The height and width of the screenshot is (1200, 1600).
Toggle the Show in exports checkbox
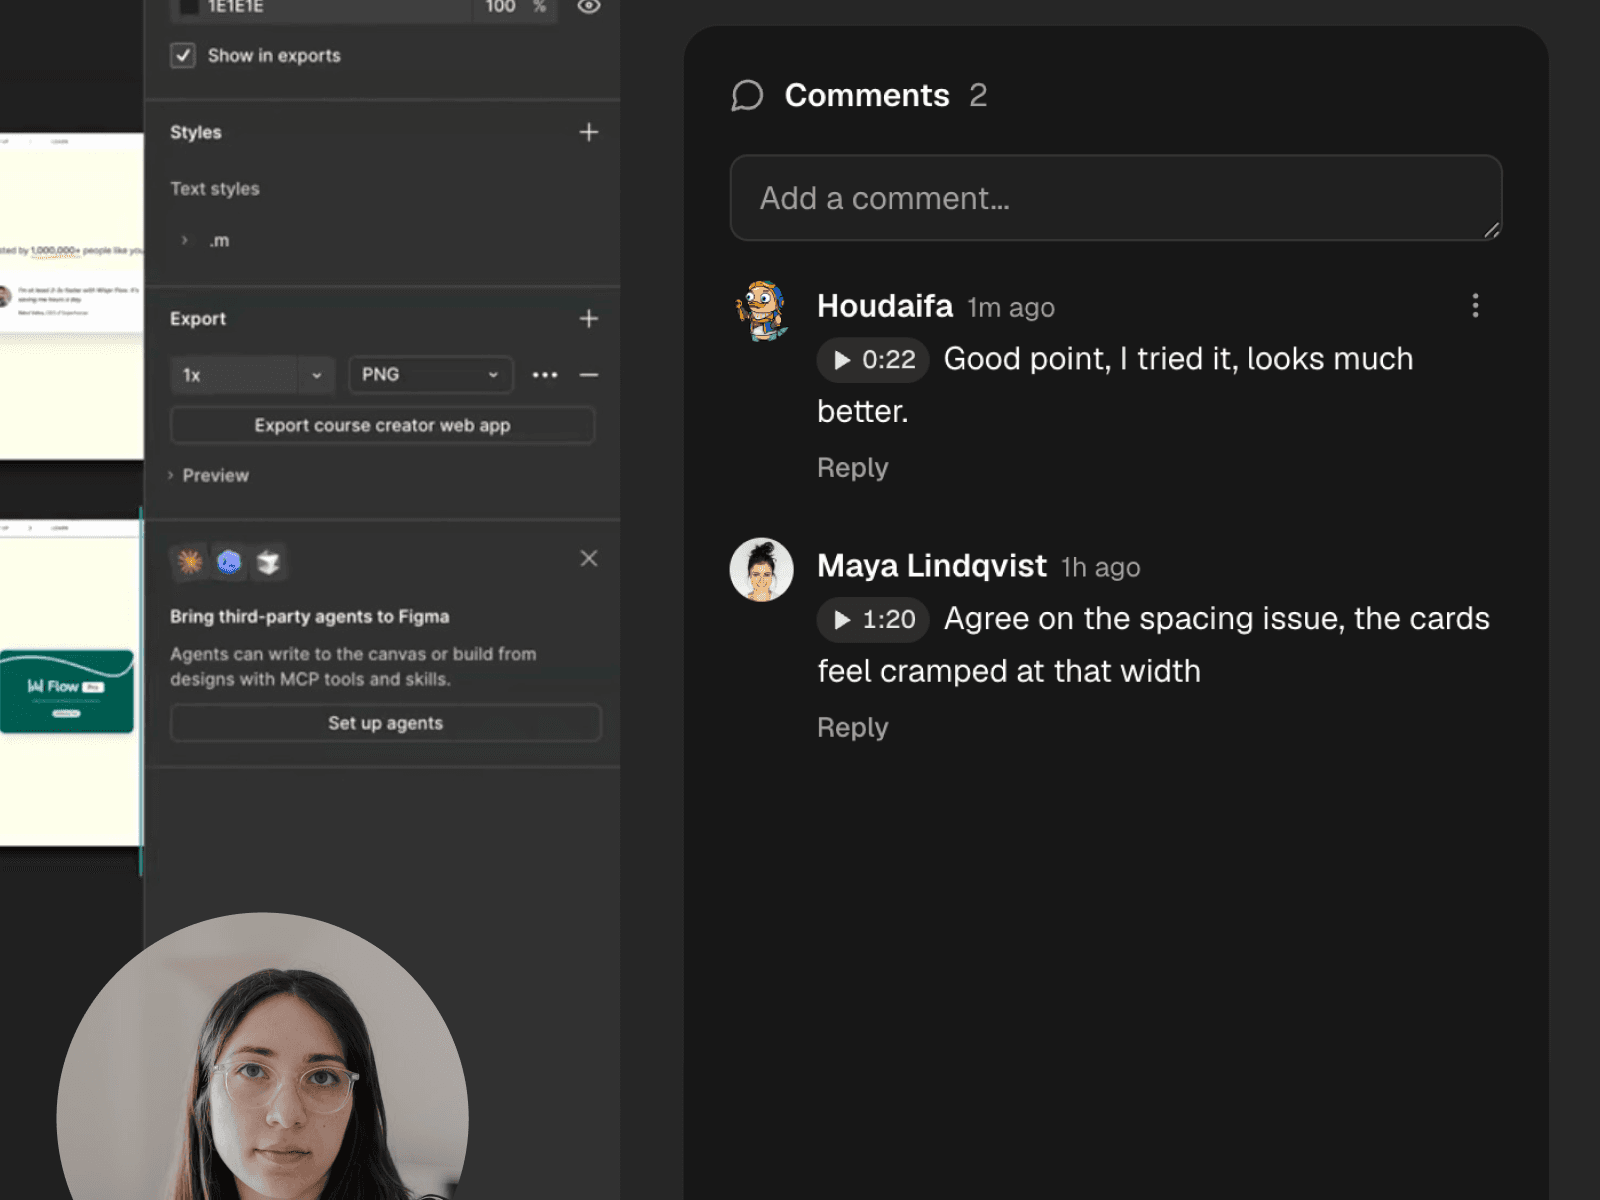coord(183,55)
